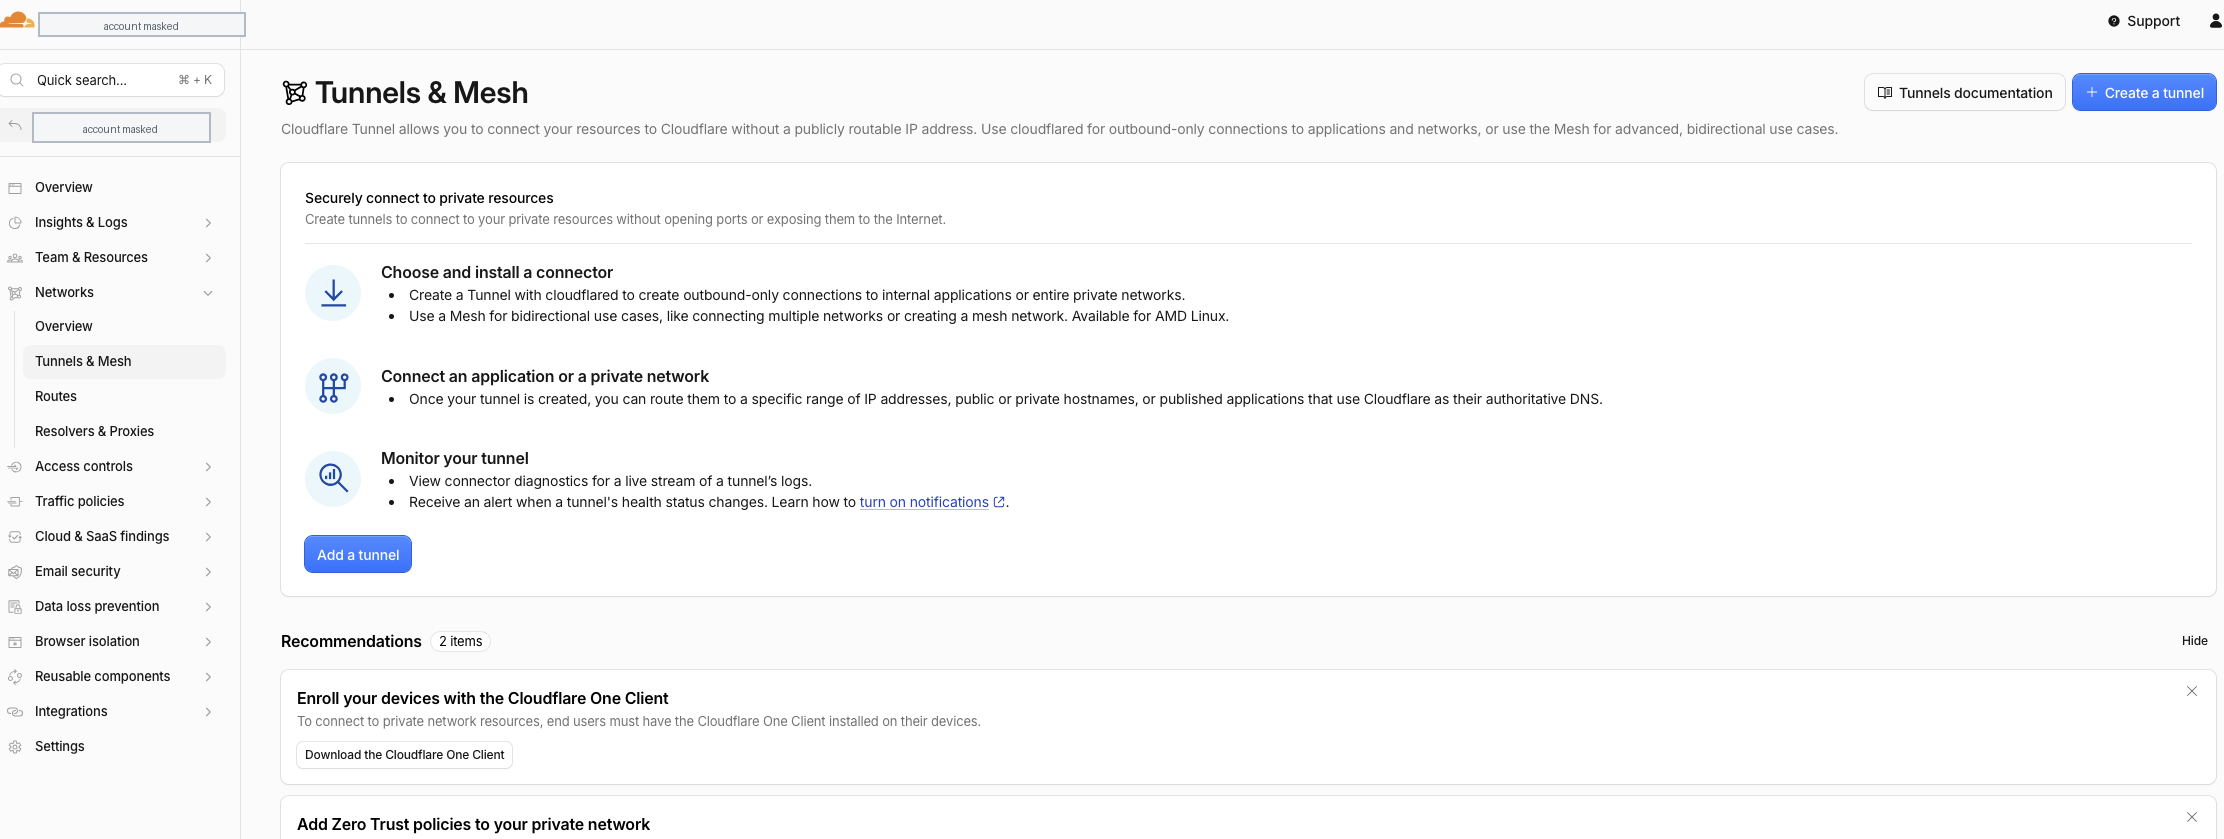Expand the Access controls section
The image size is (2224, 839).
tap(208, 467)
